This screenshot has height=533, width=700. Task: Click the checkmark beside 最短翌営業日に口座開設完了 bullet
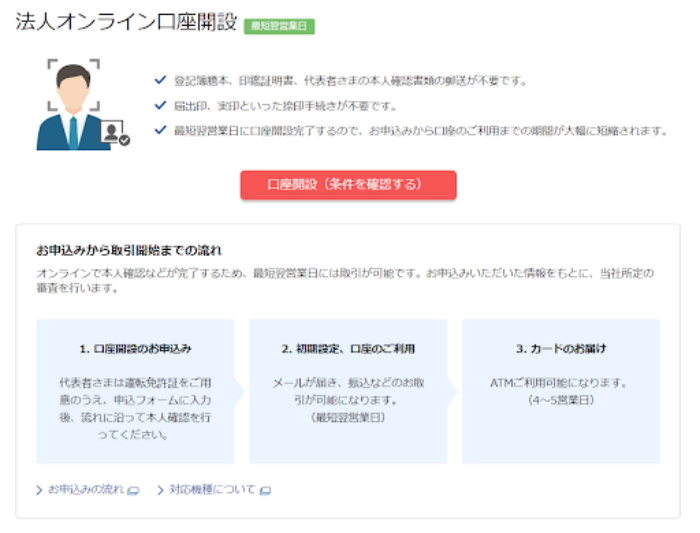160,131
